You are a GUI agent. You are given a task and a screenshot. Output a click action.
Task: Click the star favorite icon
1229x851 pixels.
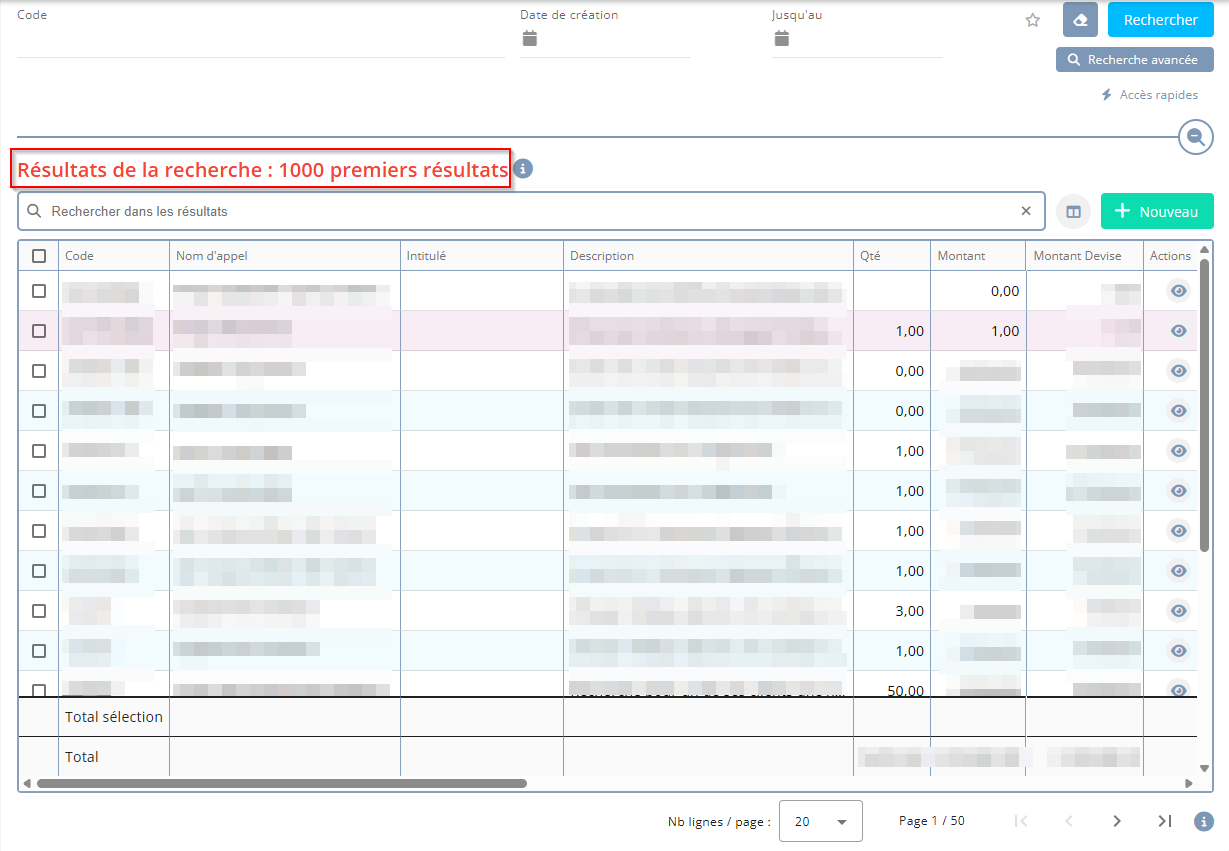(x=1033, y=20)
